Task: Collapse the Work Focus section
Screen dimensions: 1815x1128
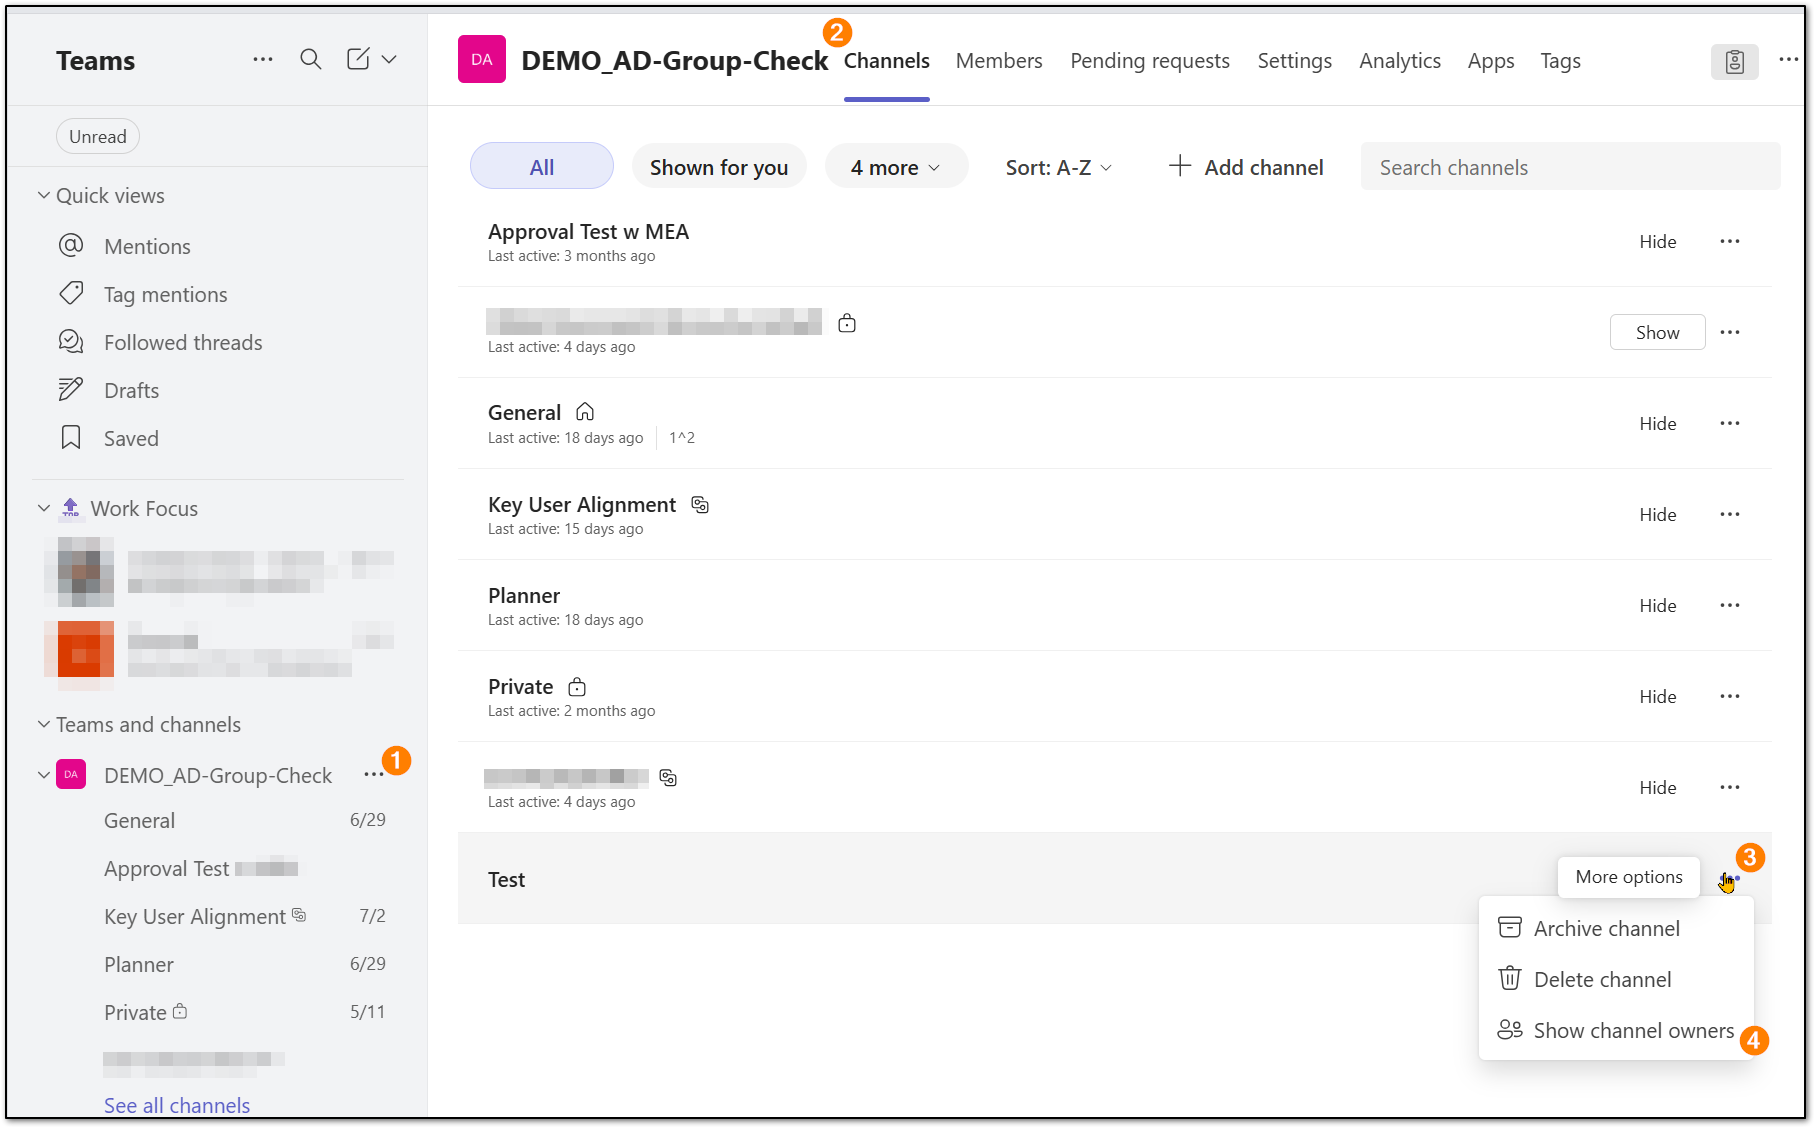Action: 44,508
